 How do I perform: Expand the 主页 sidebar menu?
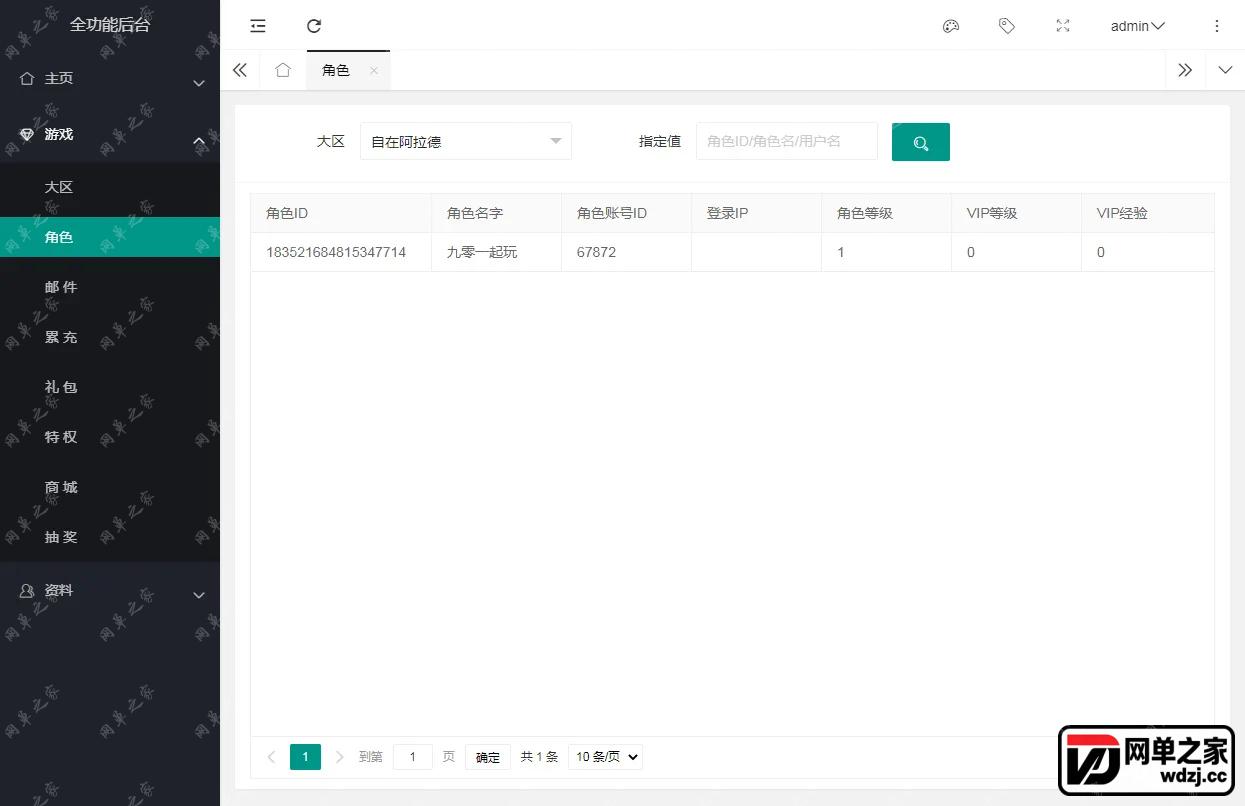[110, 79]
